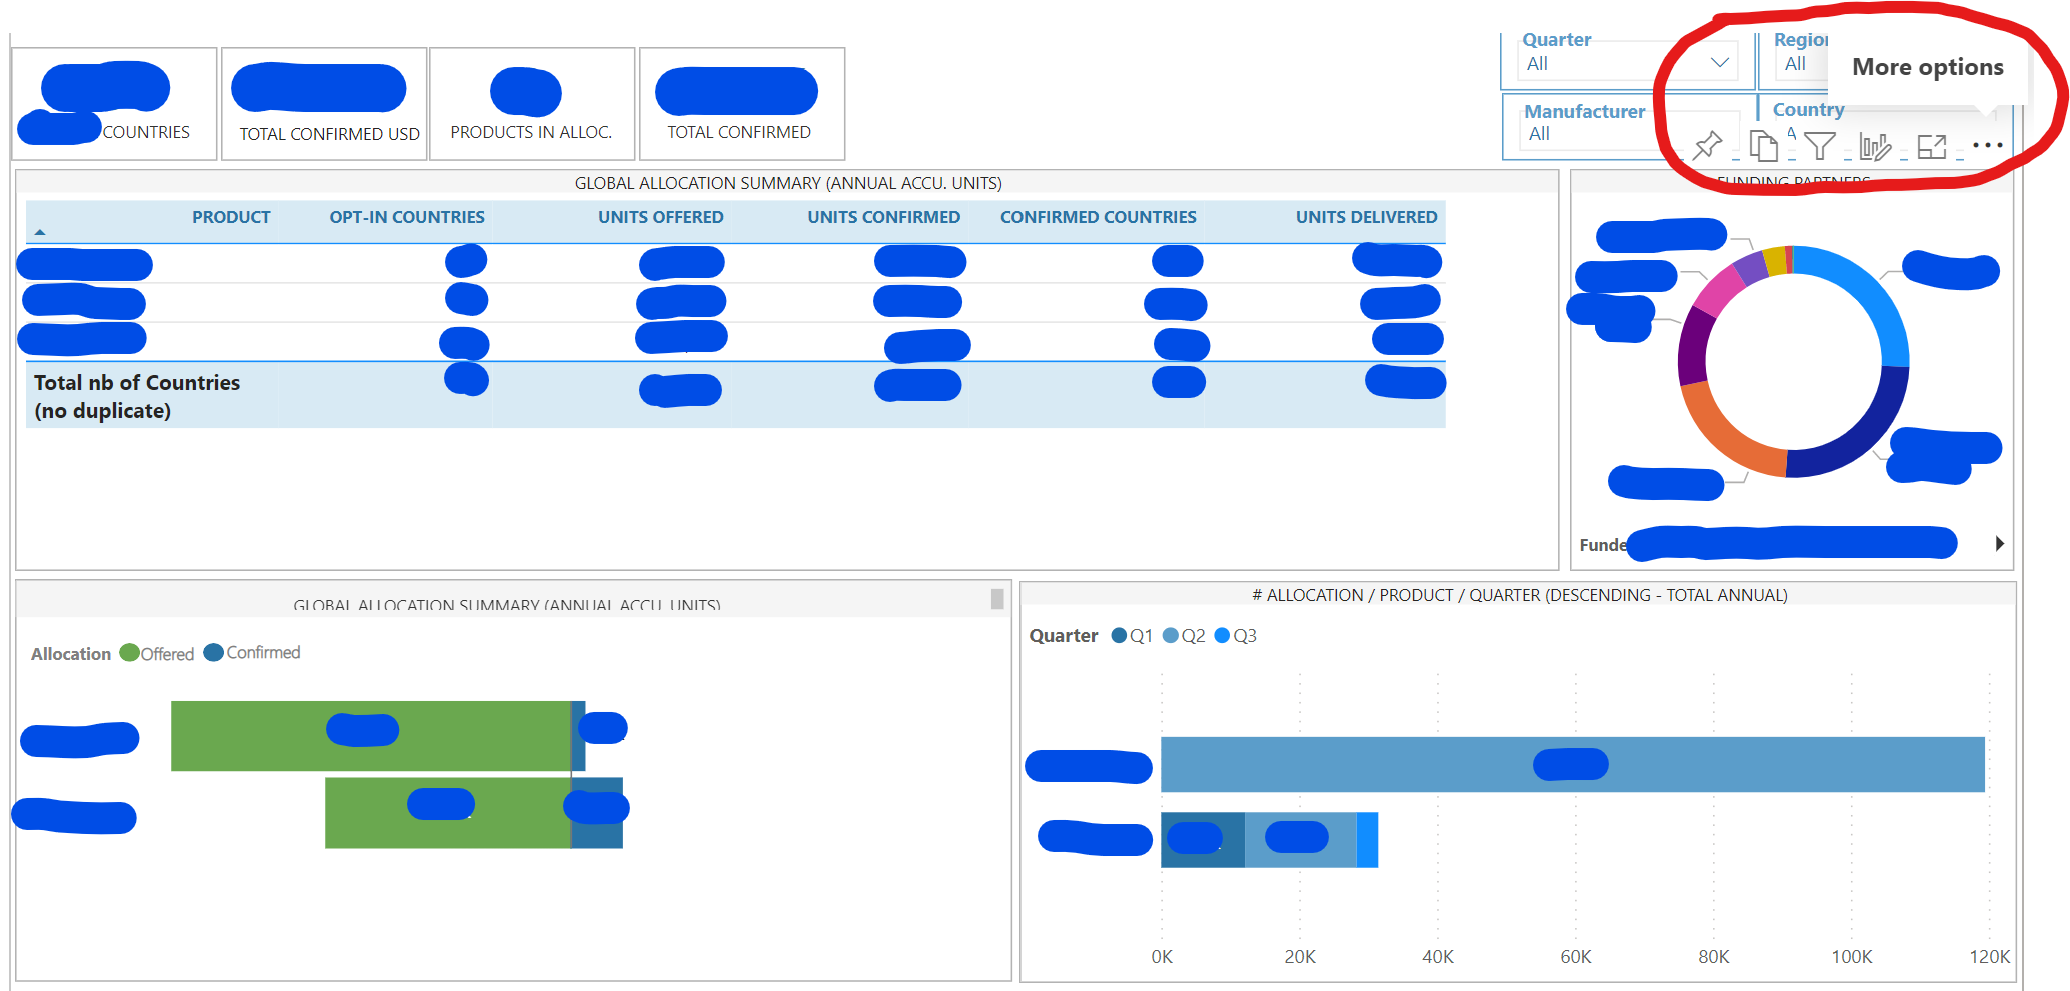Open focus mode with the expand icon

pyautogui.click(x=1932, y=147)
